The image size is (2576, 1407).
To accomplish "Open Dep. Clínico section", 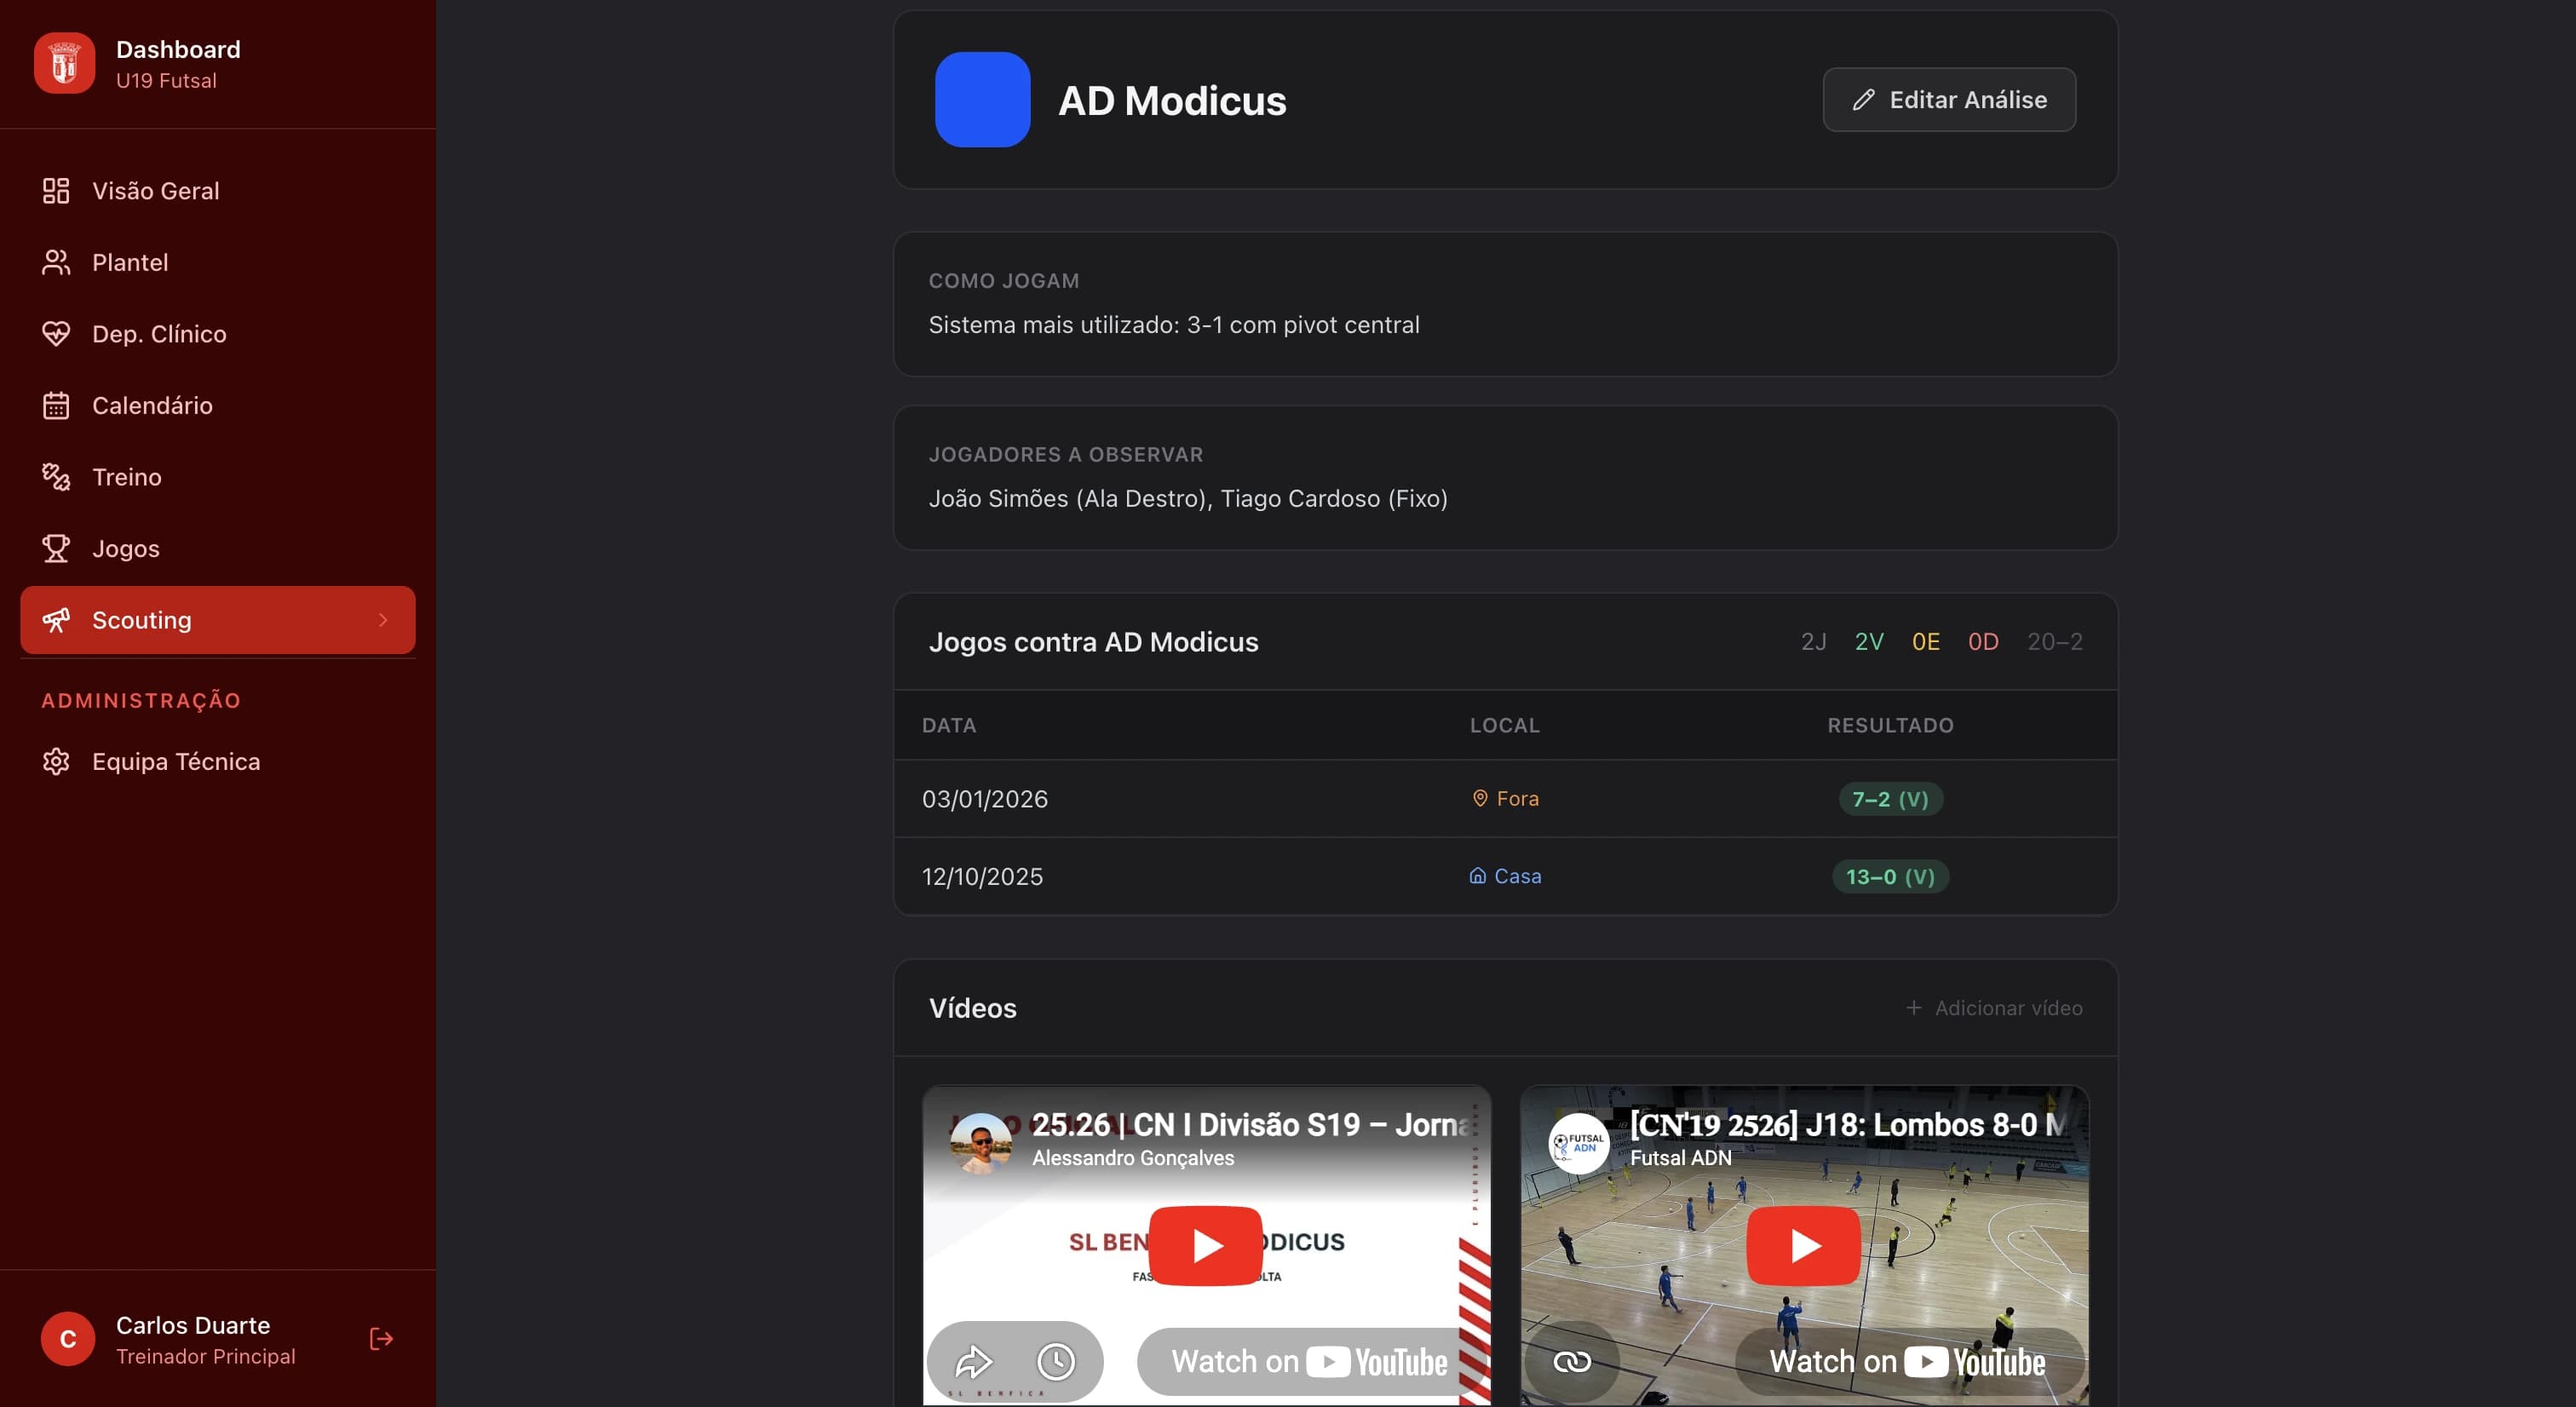I will click(217, 333).
